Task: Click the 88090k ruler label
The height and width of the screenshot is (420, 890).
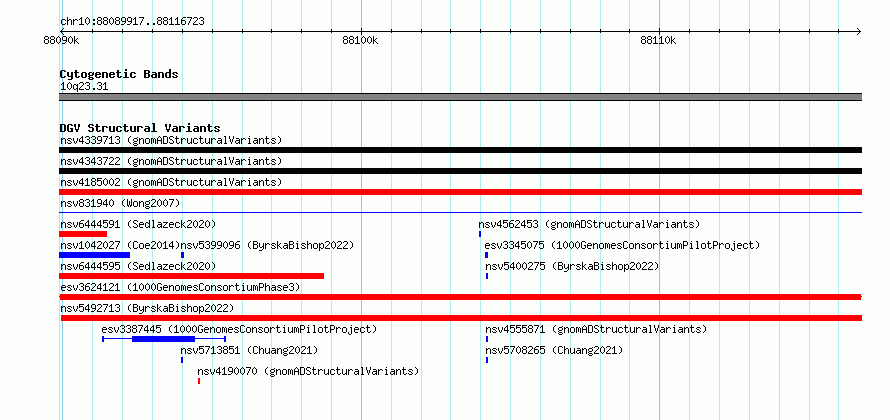Action: [60, 40]
